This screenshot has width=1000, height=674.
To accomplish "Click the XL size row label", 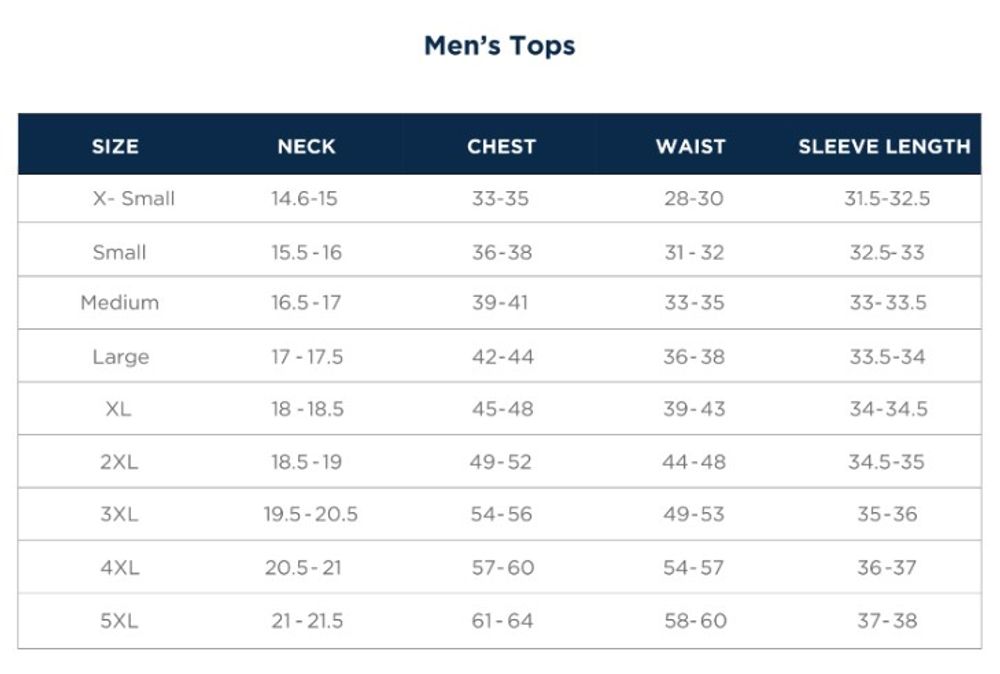I will tap(118, 409).
